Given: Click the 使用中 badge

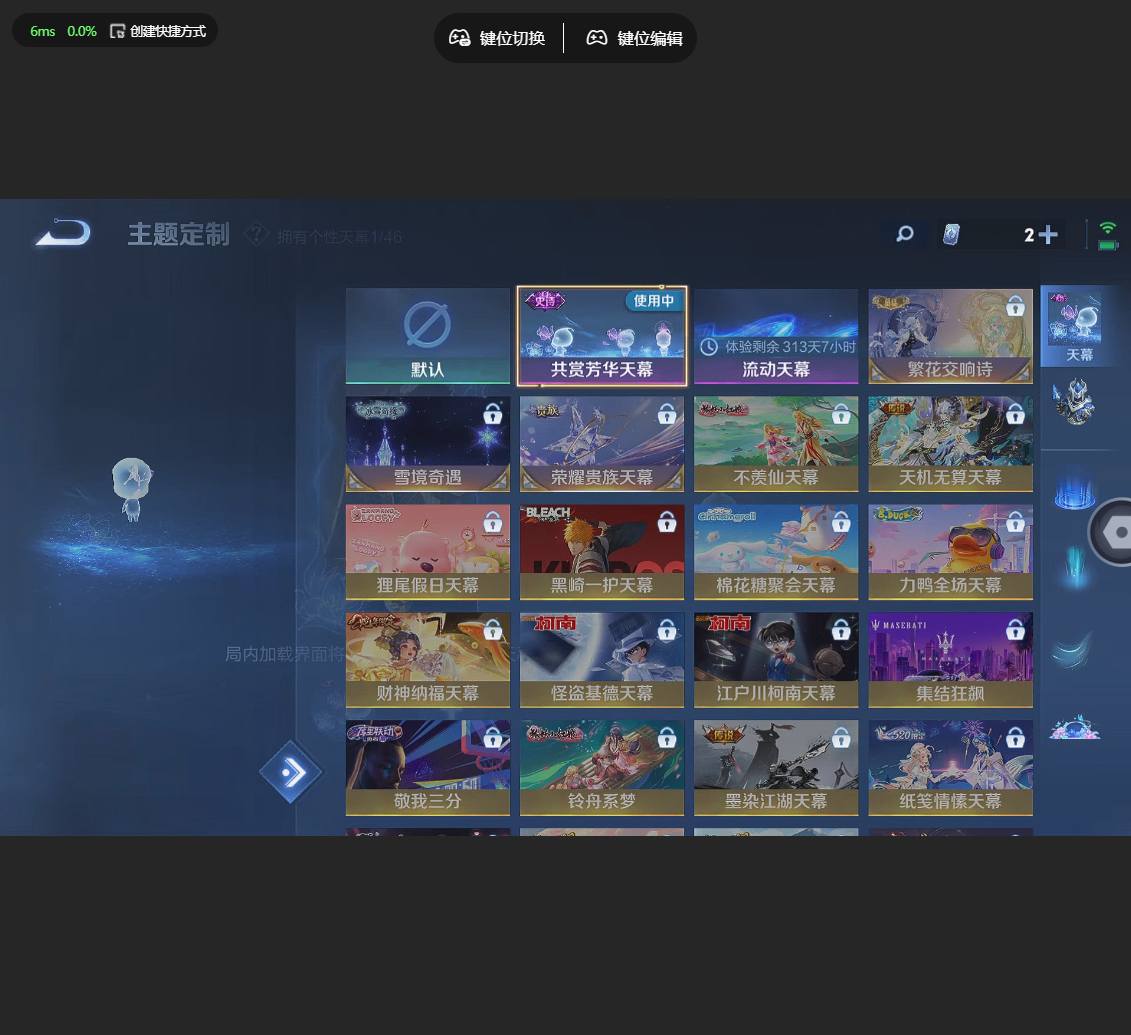Looking at the screenshot, I should click(653, 301).
